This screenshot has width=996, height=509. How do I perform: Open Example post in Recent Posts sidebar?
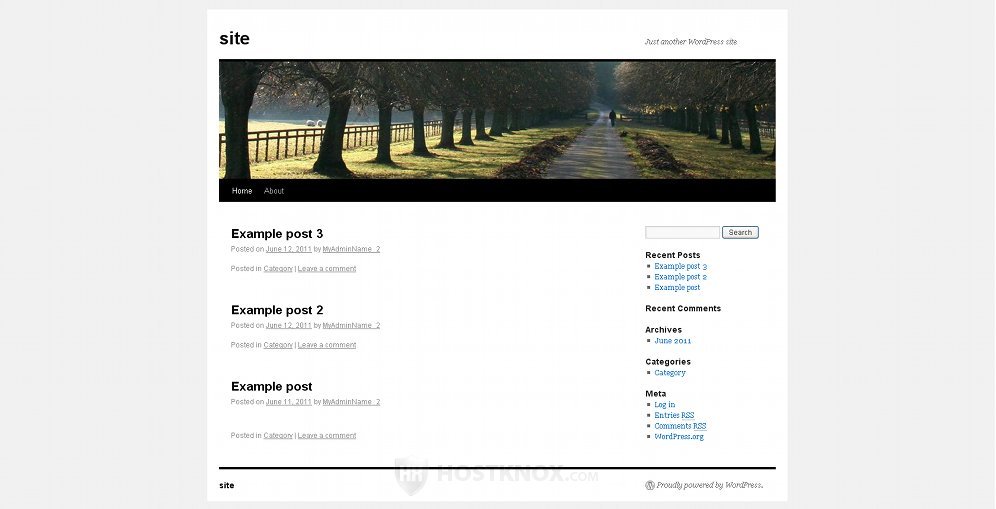pos(677,287)
